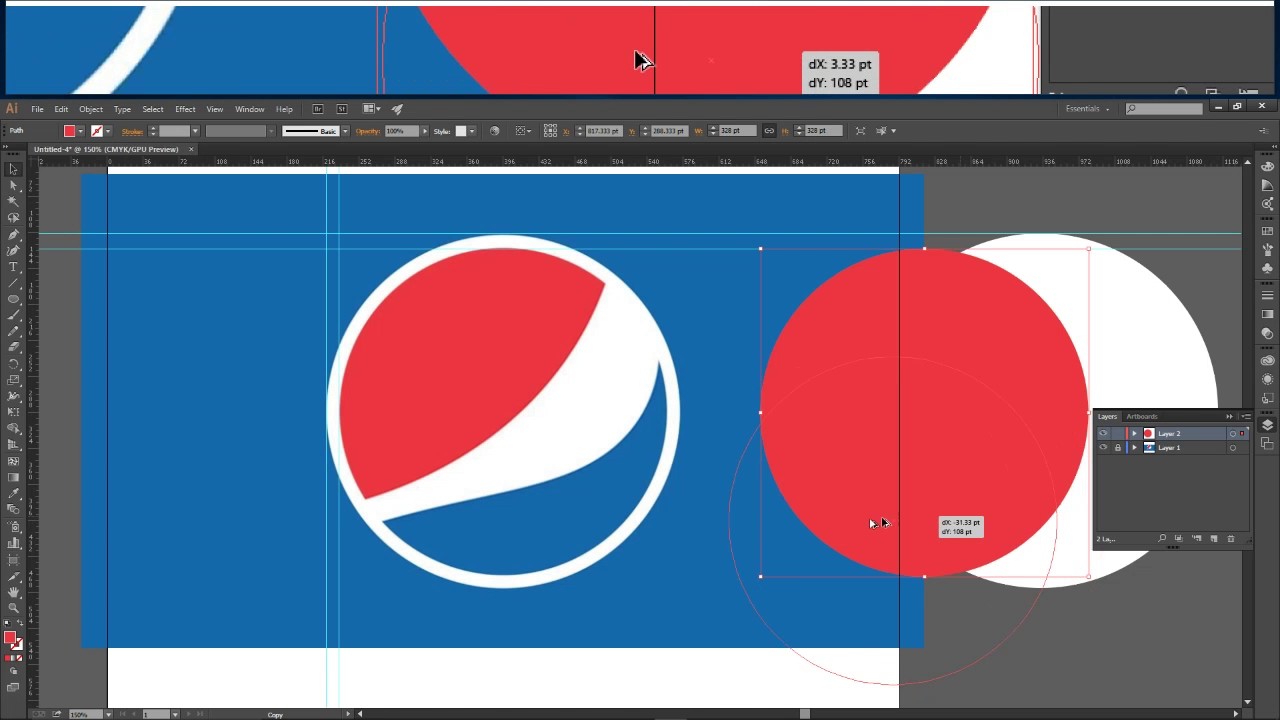Select the Direct Selection tool
This screenshot has height=720, width=1280.
point(13,185)
